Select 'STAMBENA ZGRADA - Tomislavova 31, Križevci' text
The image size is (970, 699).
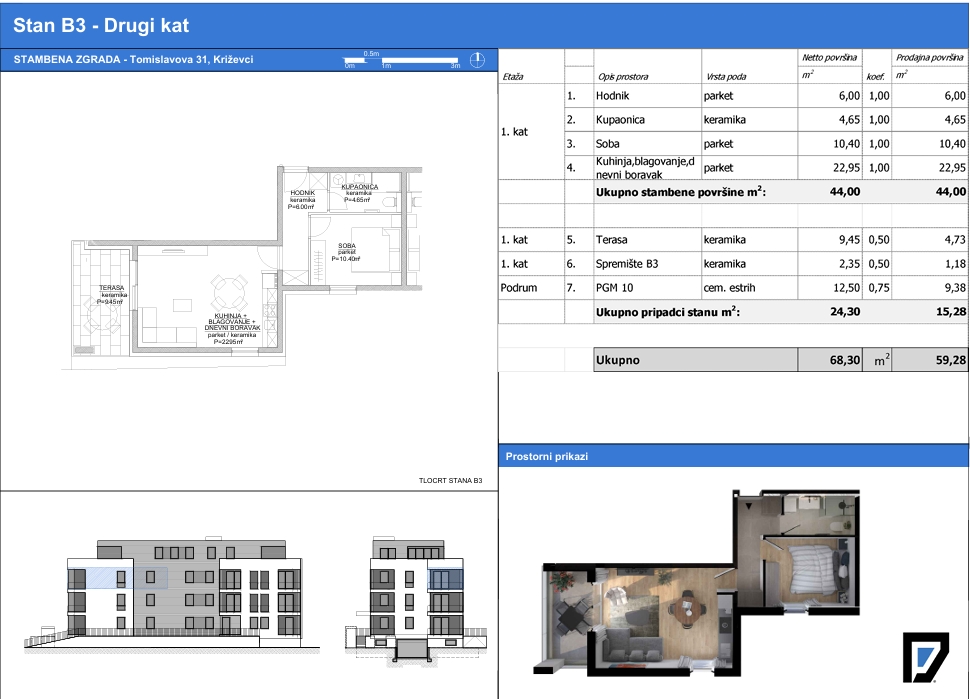click(134, 60)
